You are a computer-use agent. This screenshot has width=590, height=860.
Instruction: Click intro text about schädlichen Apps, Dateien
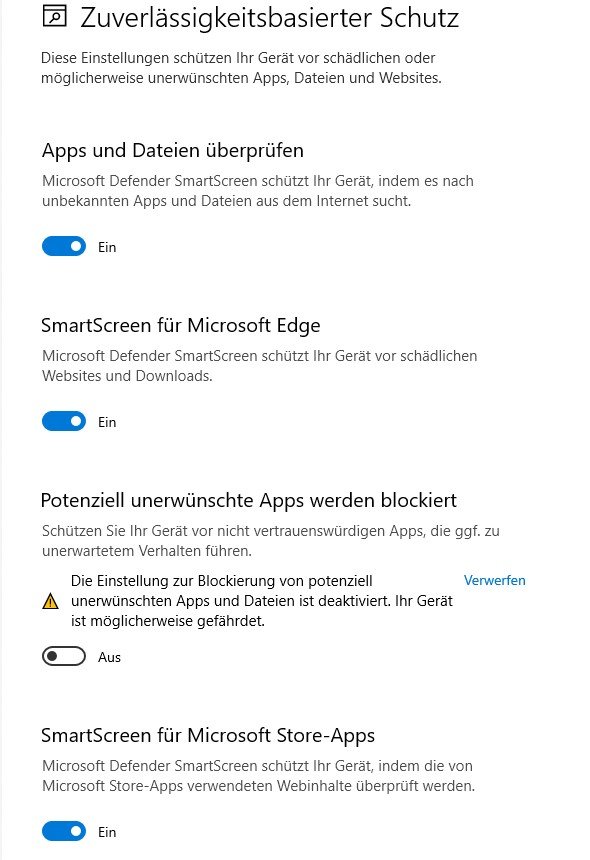tap(241, 68)
